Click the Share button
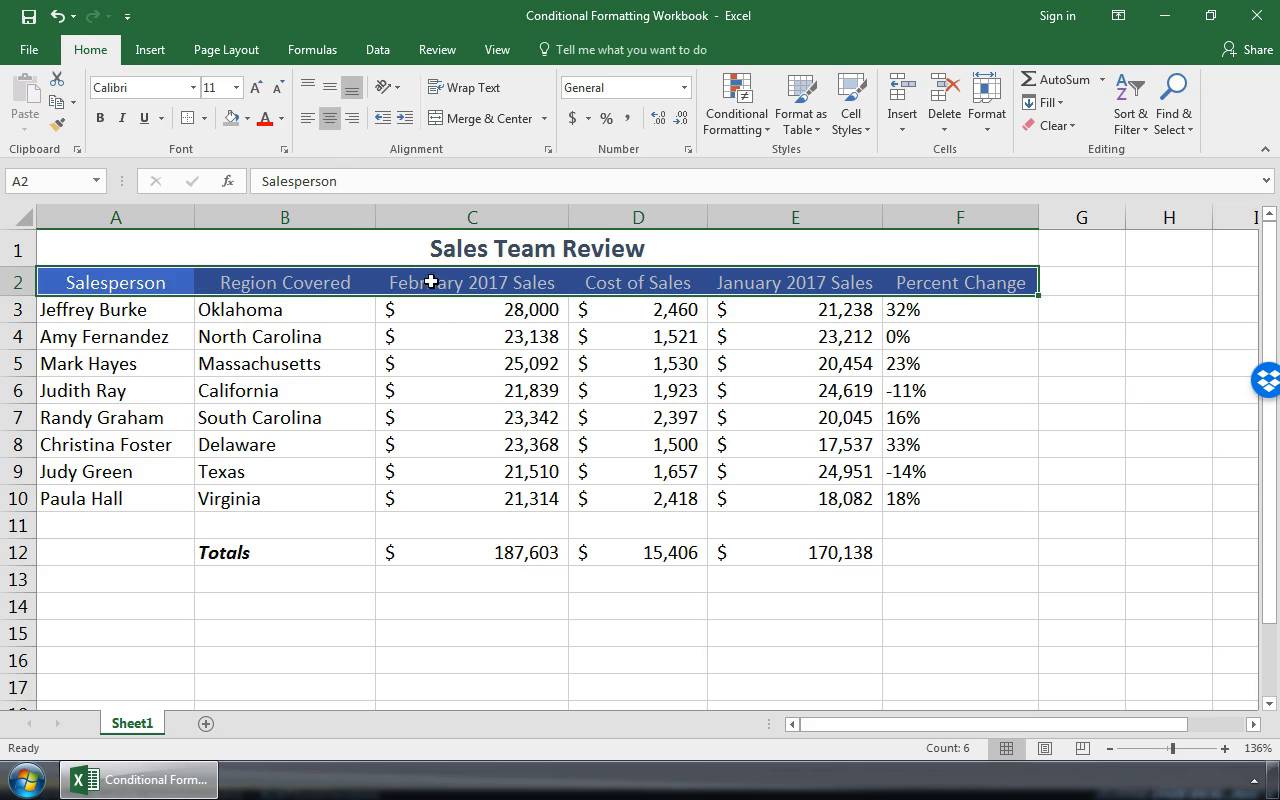Screen dimensions: 1280x800 click(1247, 49)
